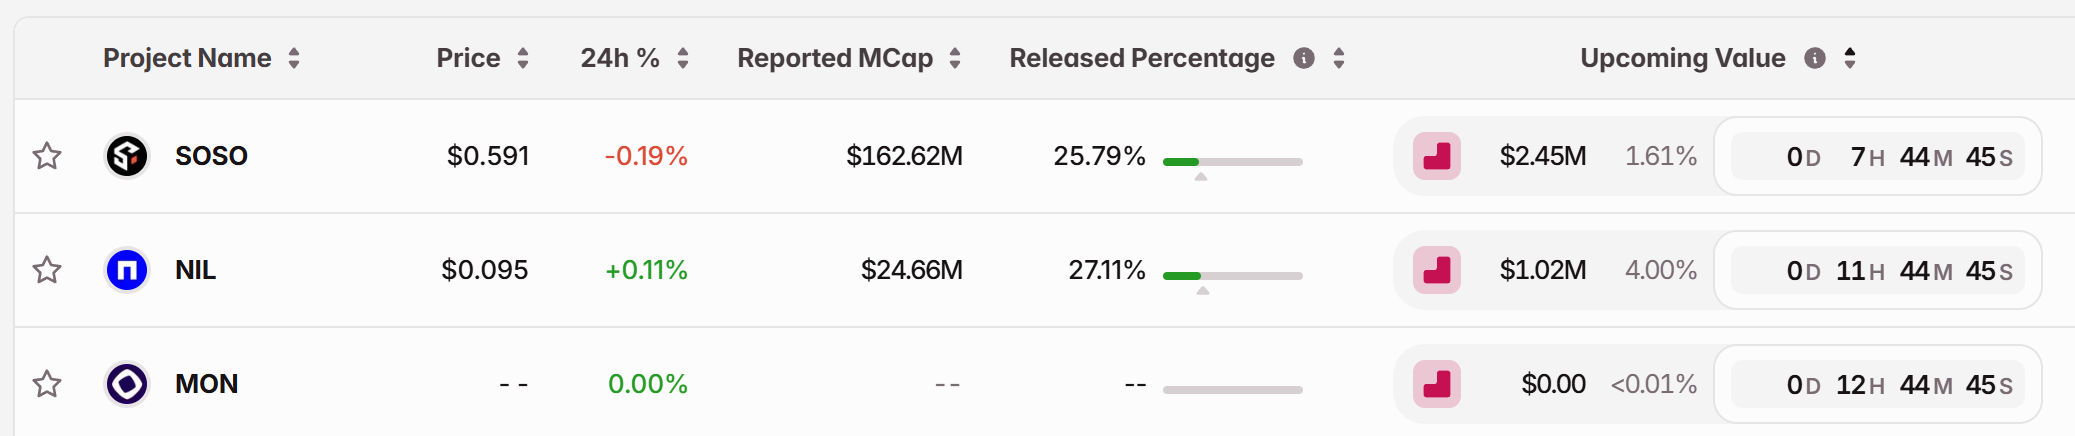Image resolution: width=2075 pixels, height=436 pixels.
Task: Click the 24h % column header
Action: coord(620,58)
